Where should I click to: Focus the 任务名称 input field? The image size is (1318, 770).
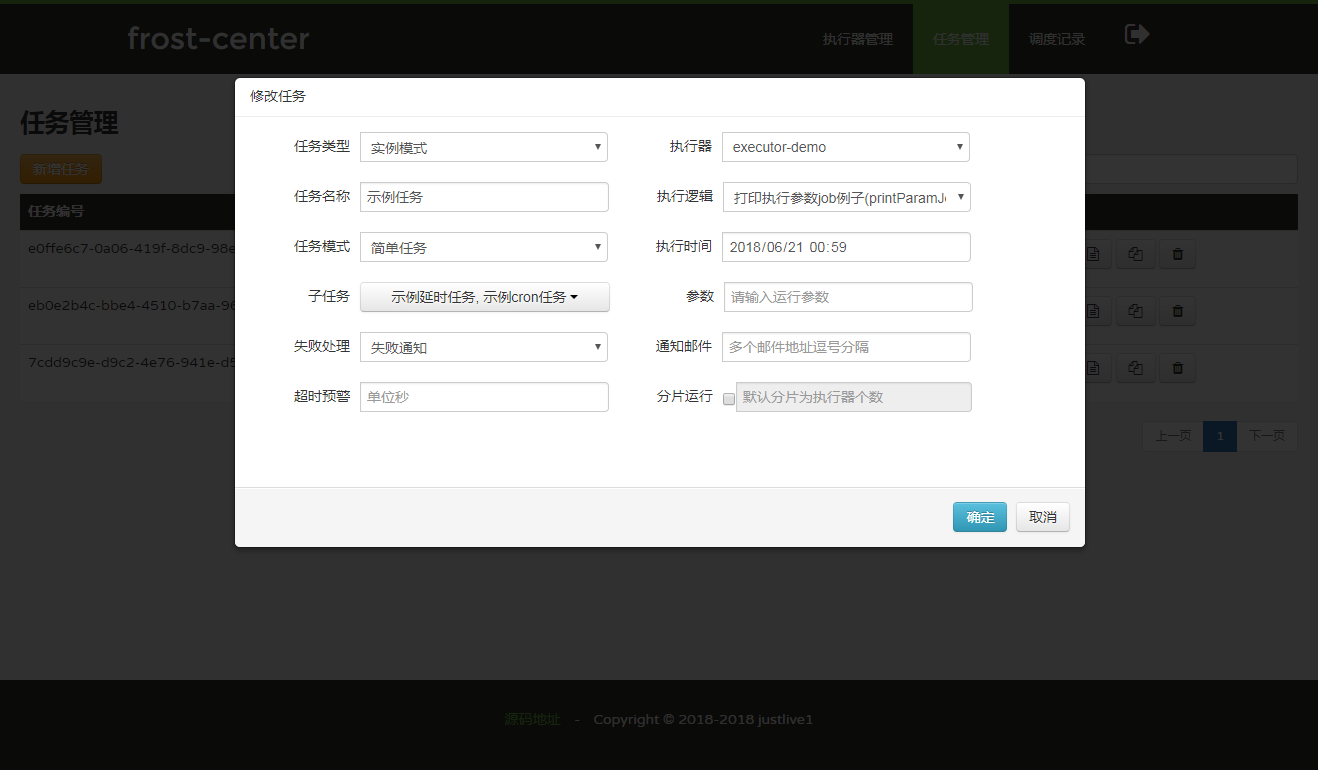click(x=484, y=197)
